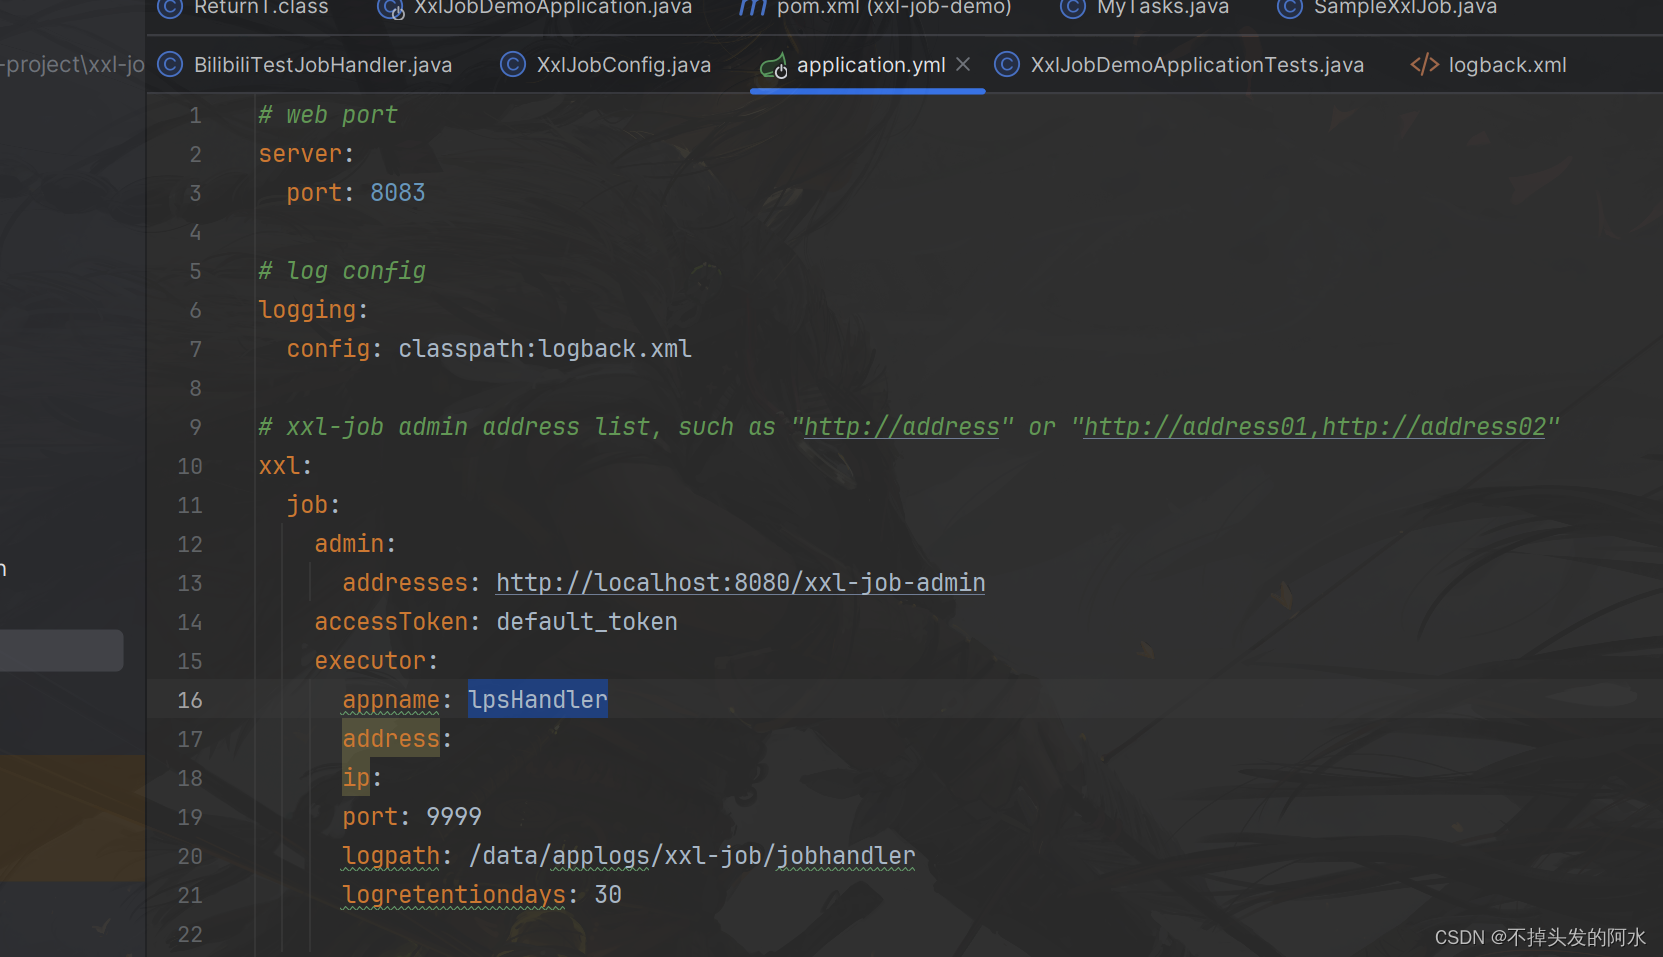Click the # log config comment
This screenshot has width=1663, height=957.
click(342, 271)
